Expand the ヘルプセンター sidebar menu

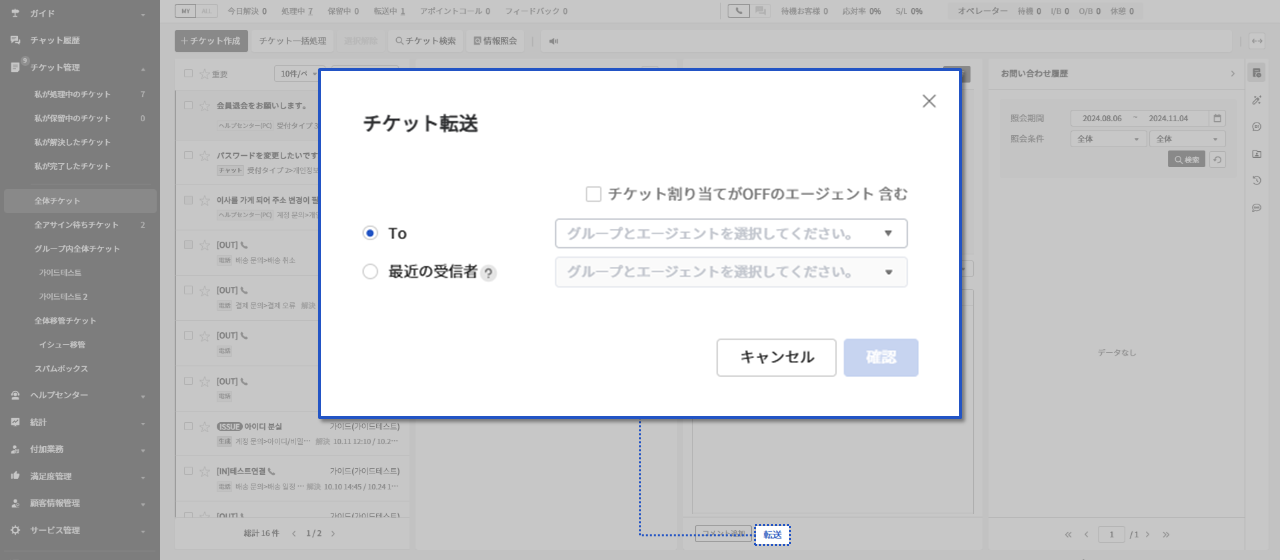[x=80, y=395]
